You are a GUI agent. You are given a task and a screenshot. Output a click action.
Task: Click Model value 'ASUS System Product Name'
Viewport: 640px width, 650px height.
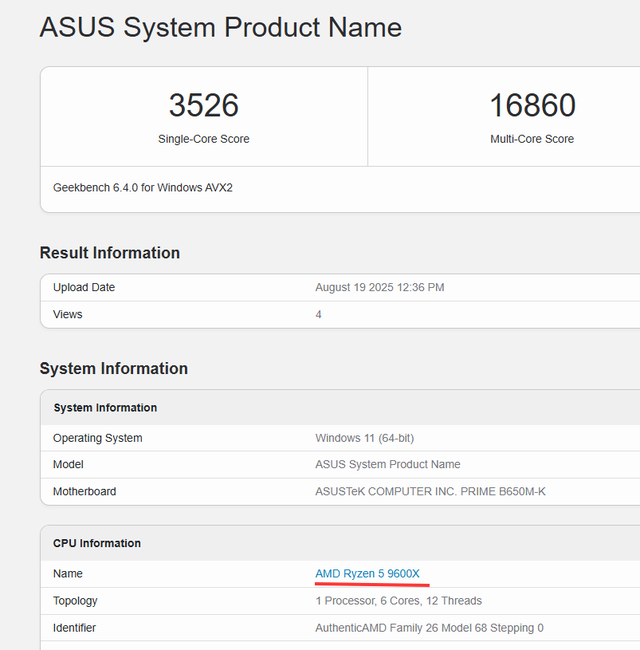pos(388,464)
